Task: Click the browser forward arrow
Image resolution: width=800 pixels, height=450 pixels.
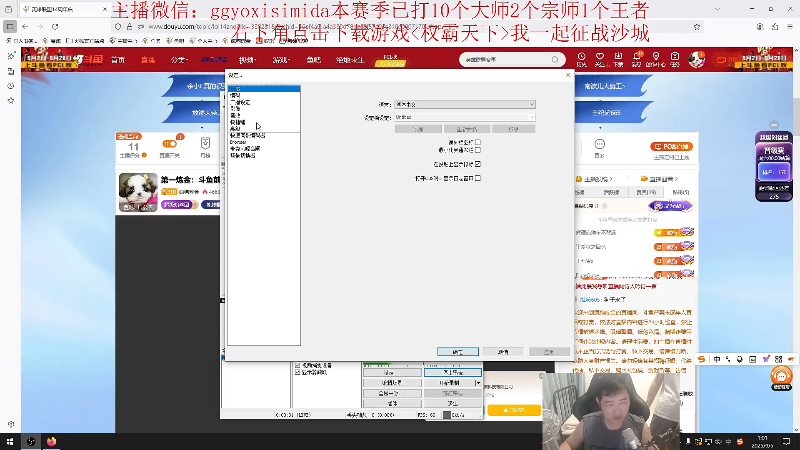Action: [x=40, y=27]
